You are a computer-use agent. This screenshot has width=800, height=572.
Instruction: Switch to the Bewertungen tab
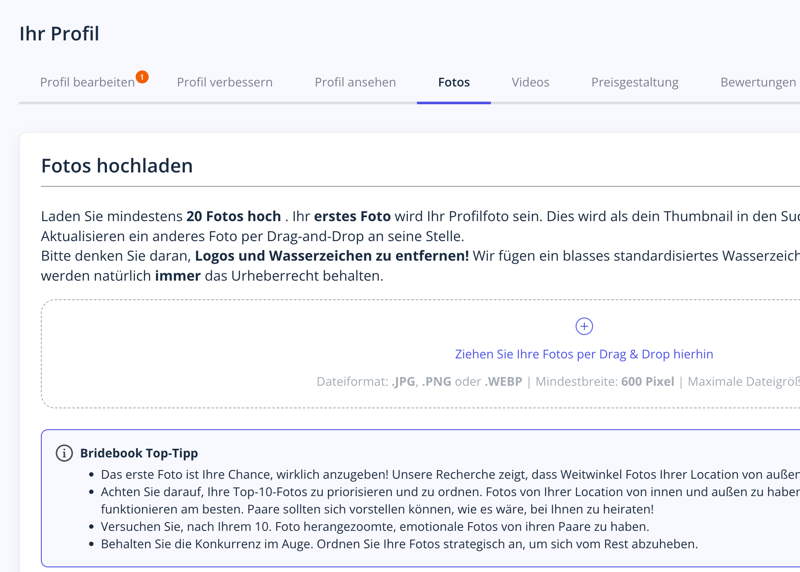tap(758, 82)
